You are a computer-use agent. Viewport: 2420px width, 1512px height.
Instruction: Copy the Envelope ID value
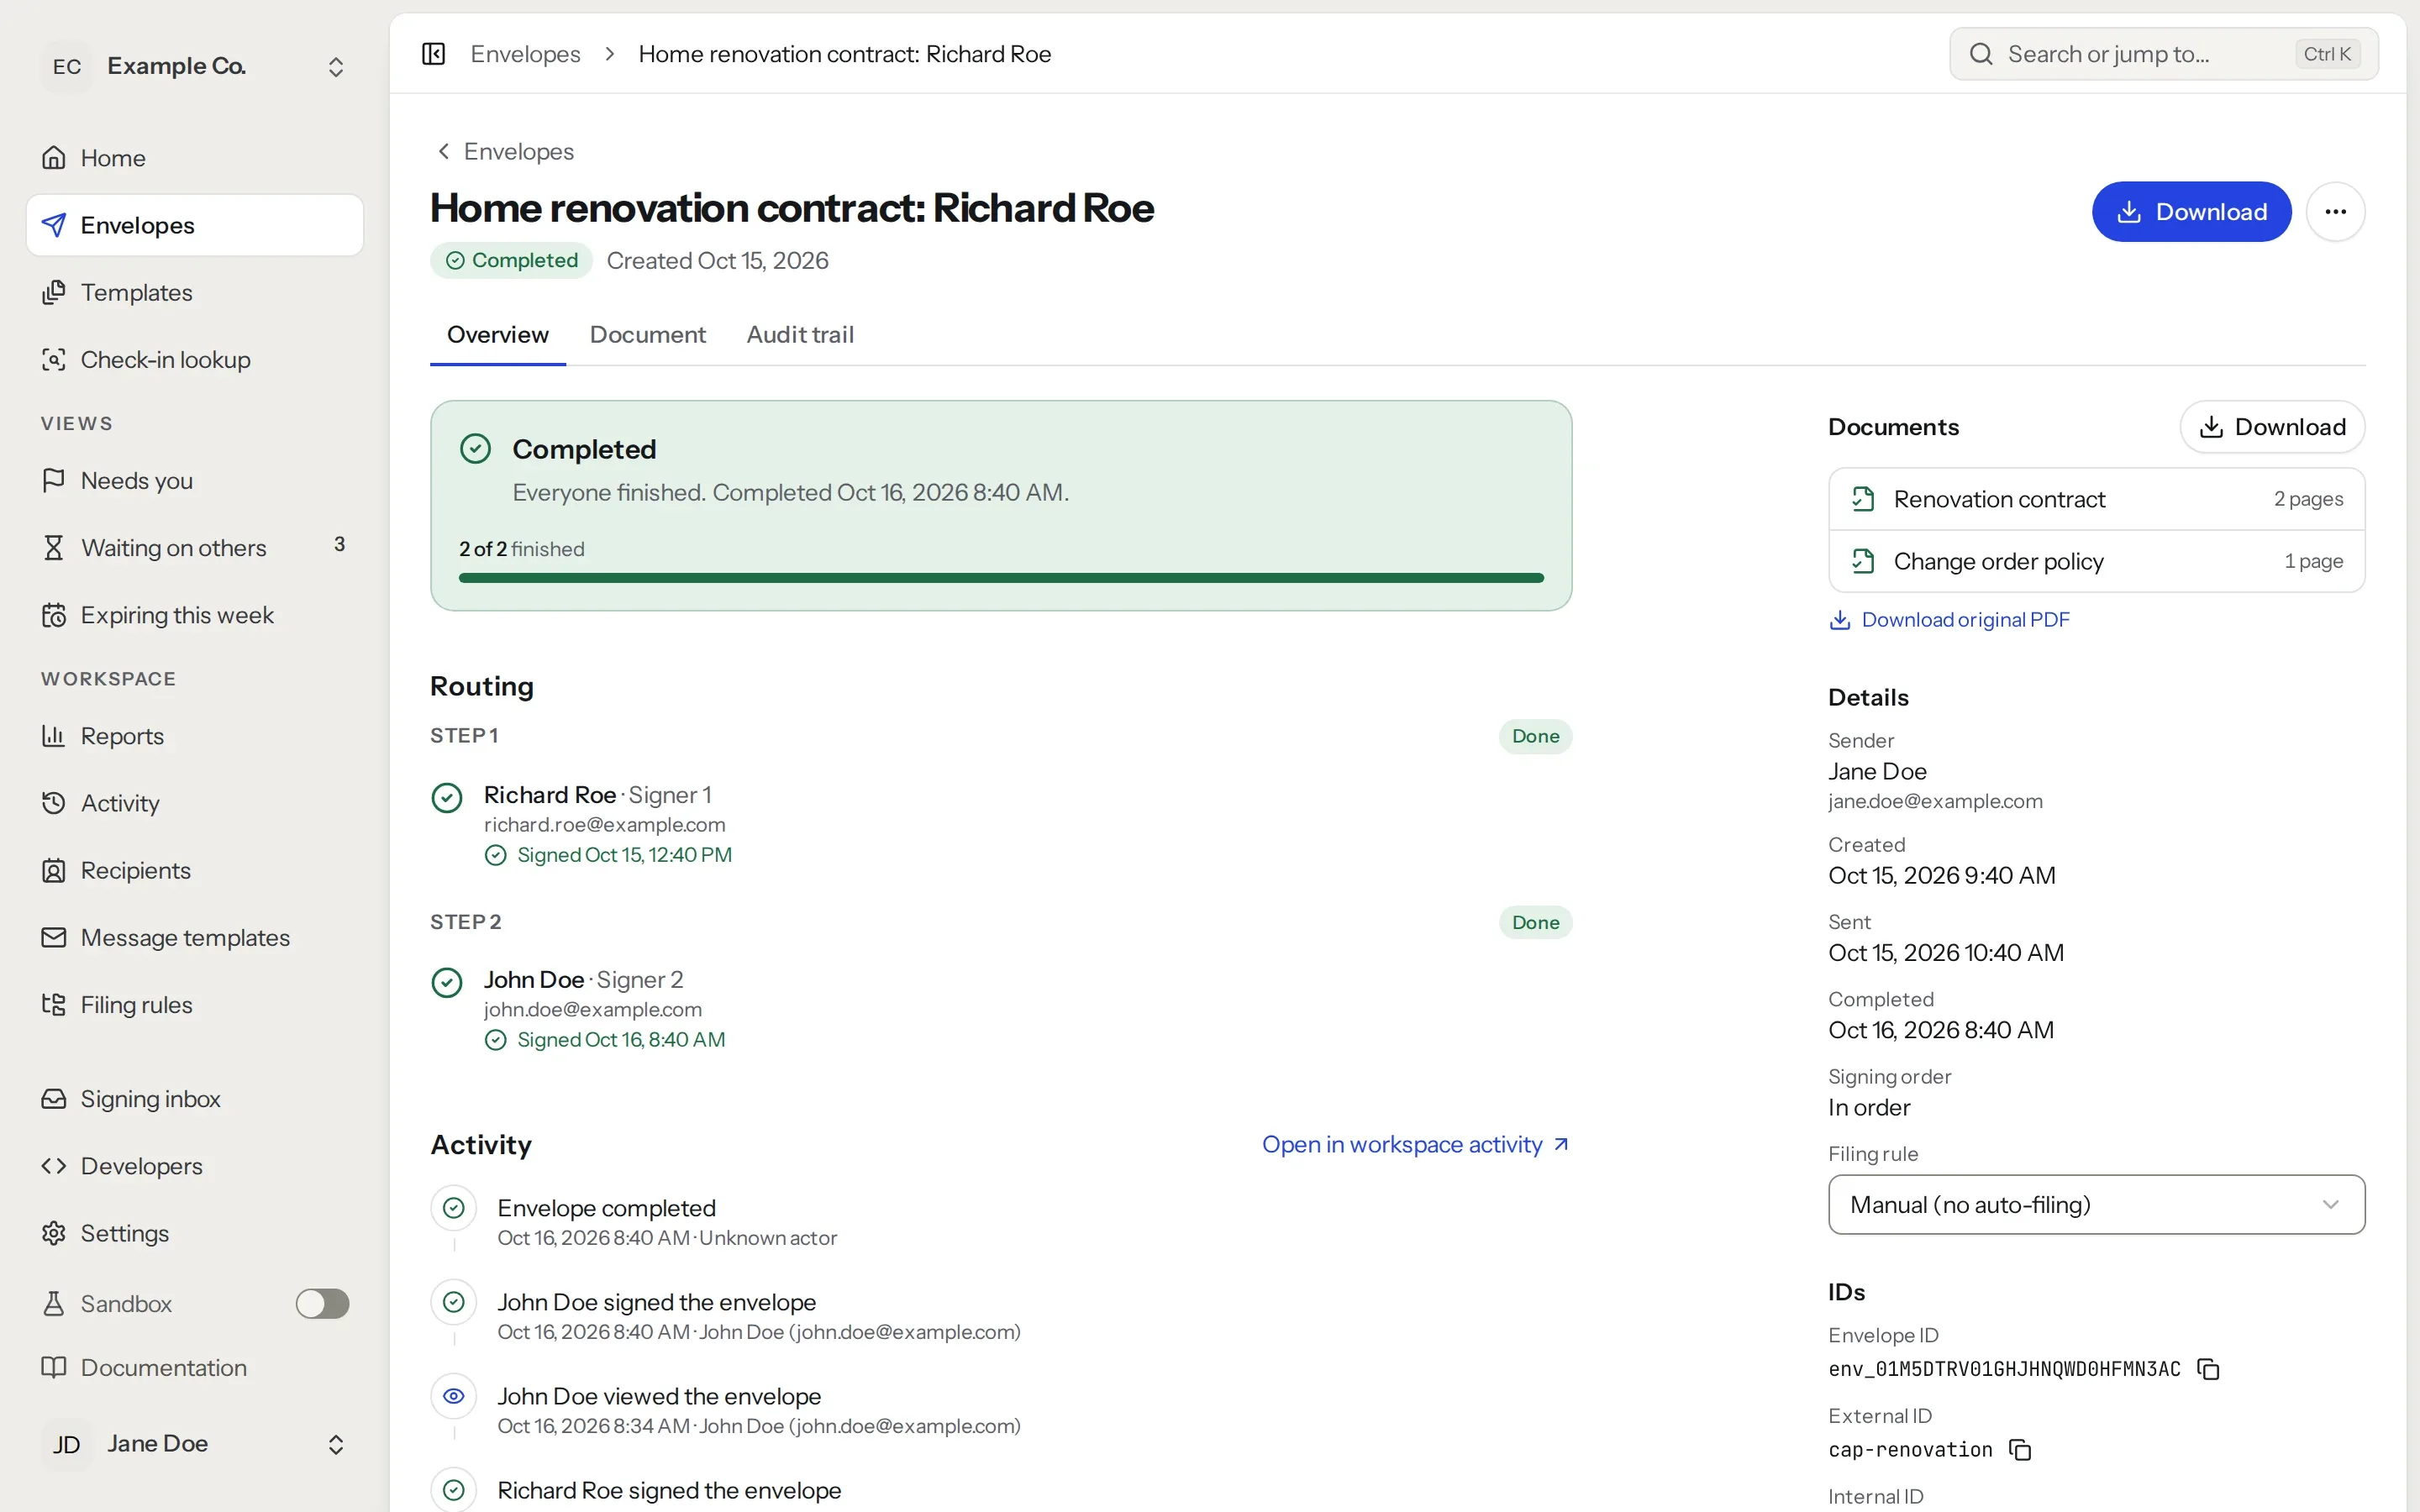tap(2208, 1369)
